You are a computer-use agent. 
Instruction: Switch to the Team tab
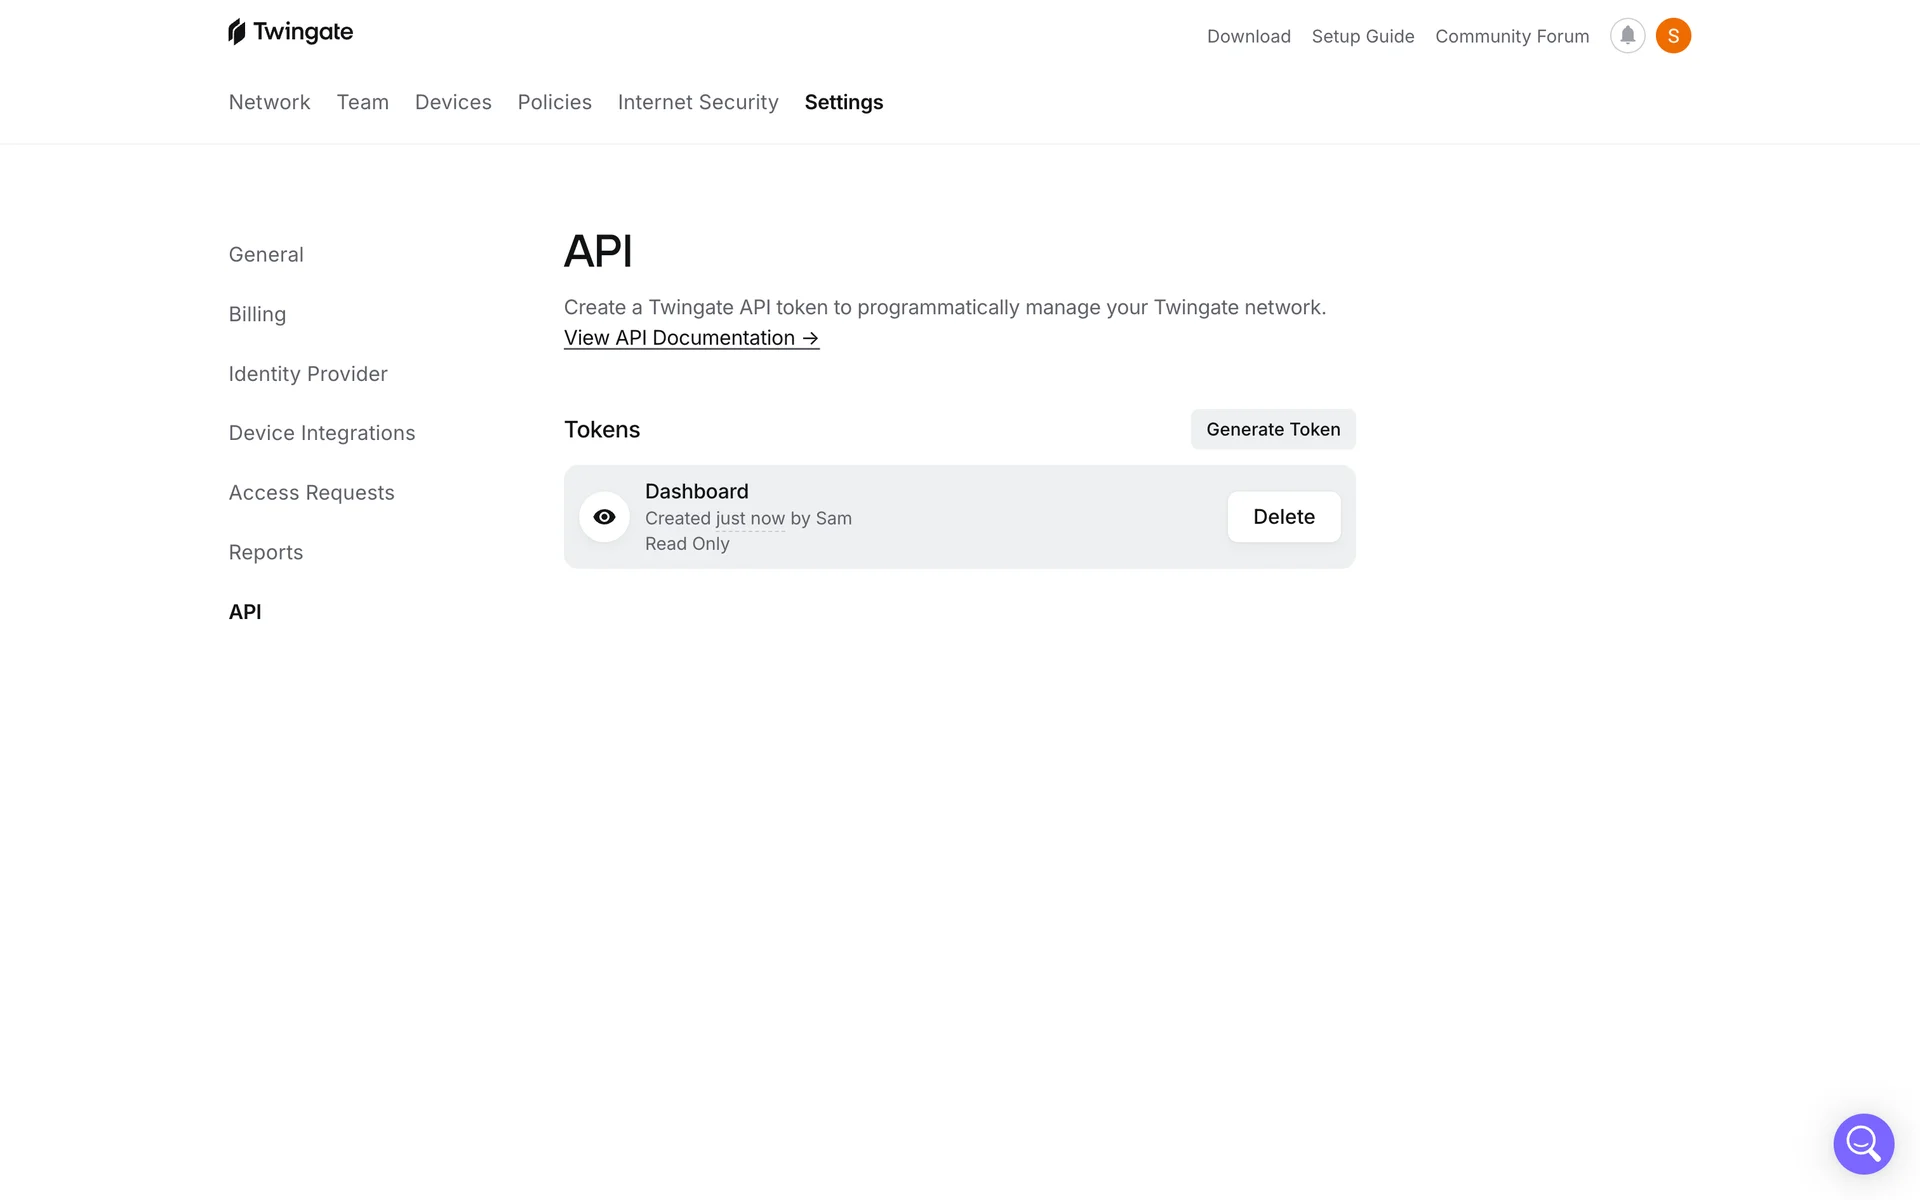tap(362, 102)
